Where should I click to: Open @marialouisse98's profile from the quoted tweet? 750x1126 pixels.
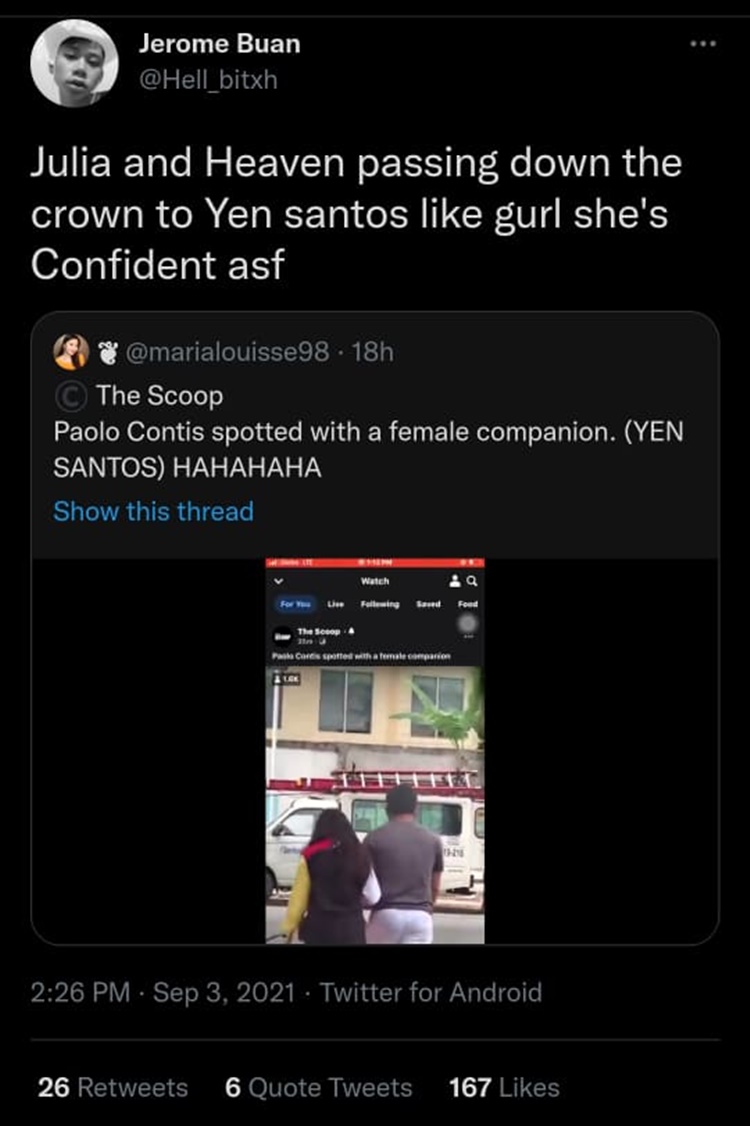229,351
